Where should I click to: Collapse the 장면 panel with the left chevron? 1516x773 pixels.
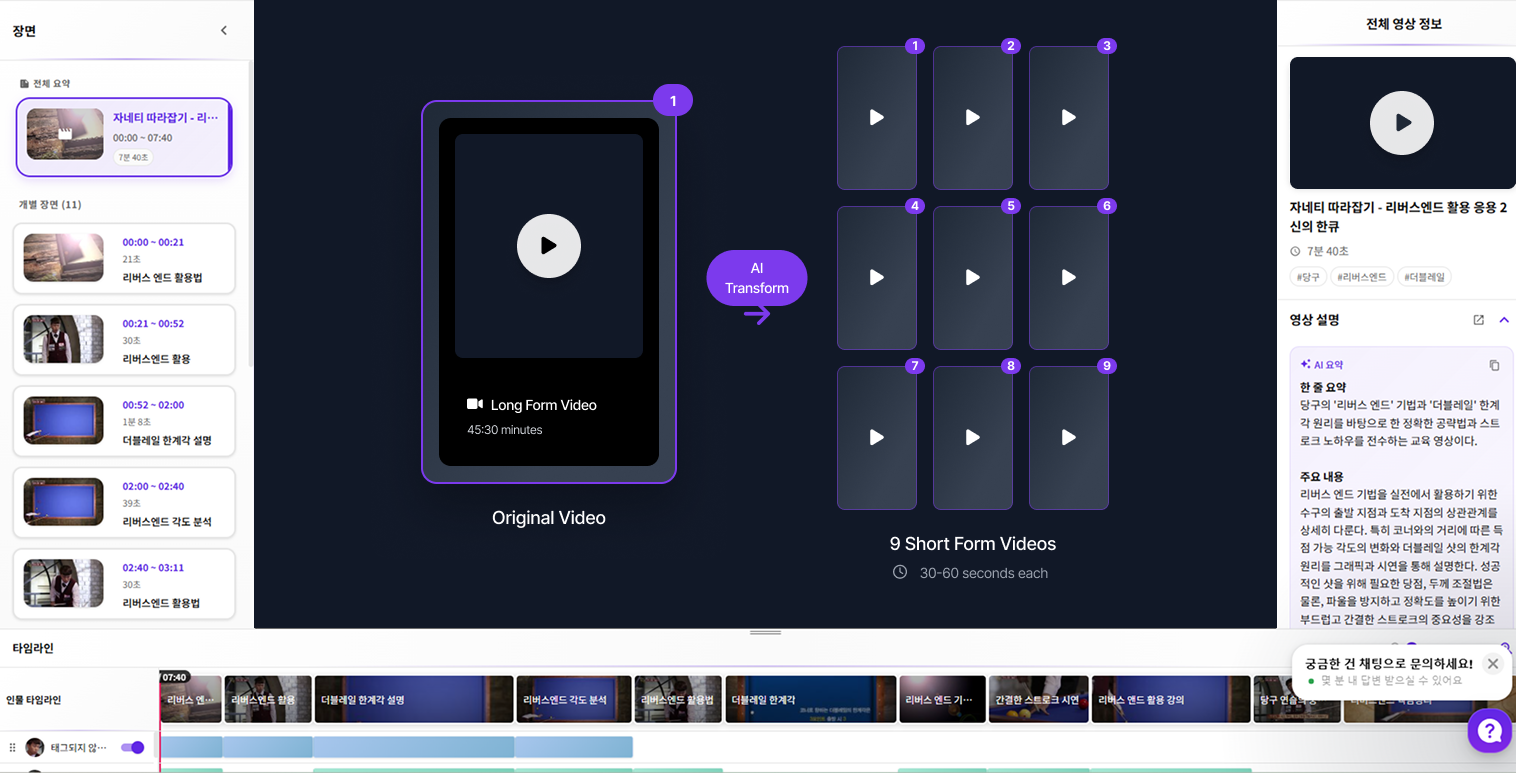pos(223,30)
